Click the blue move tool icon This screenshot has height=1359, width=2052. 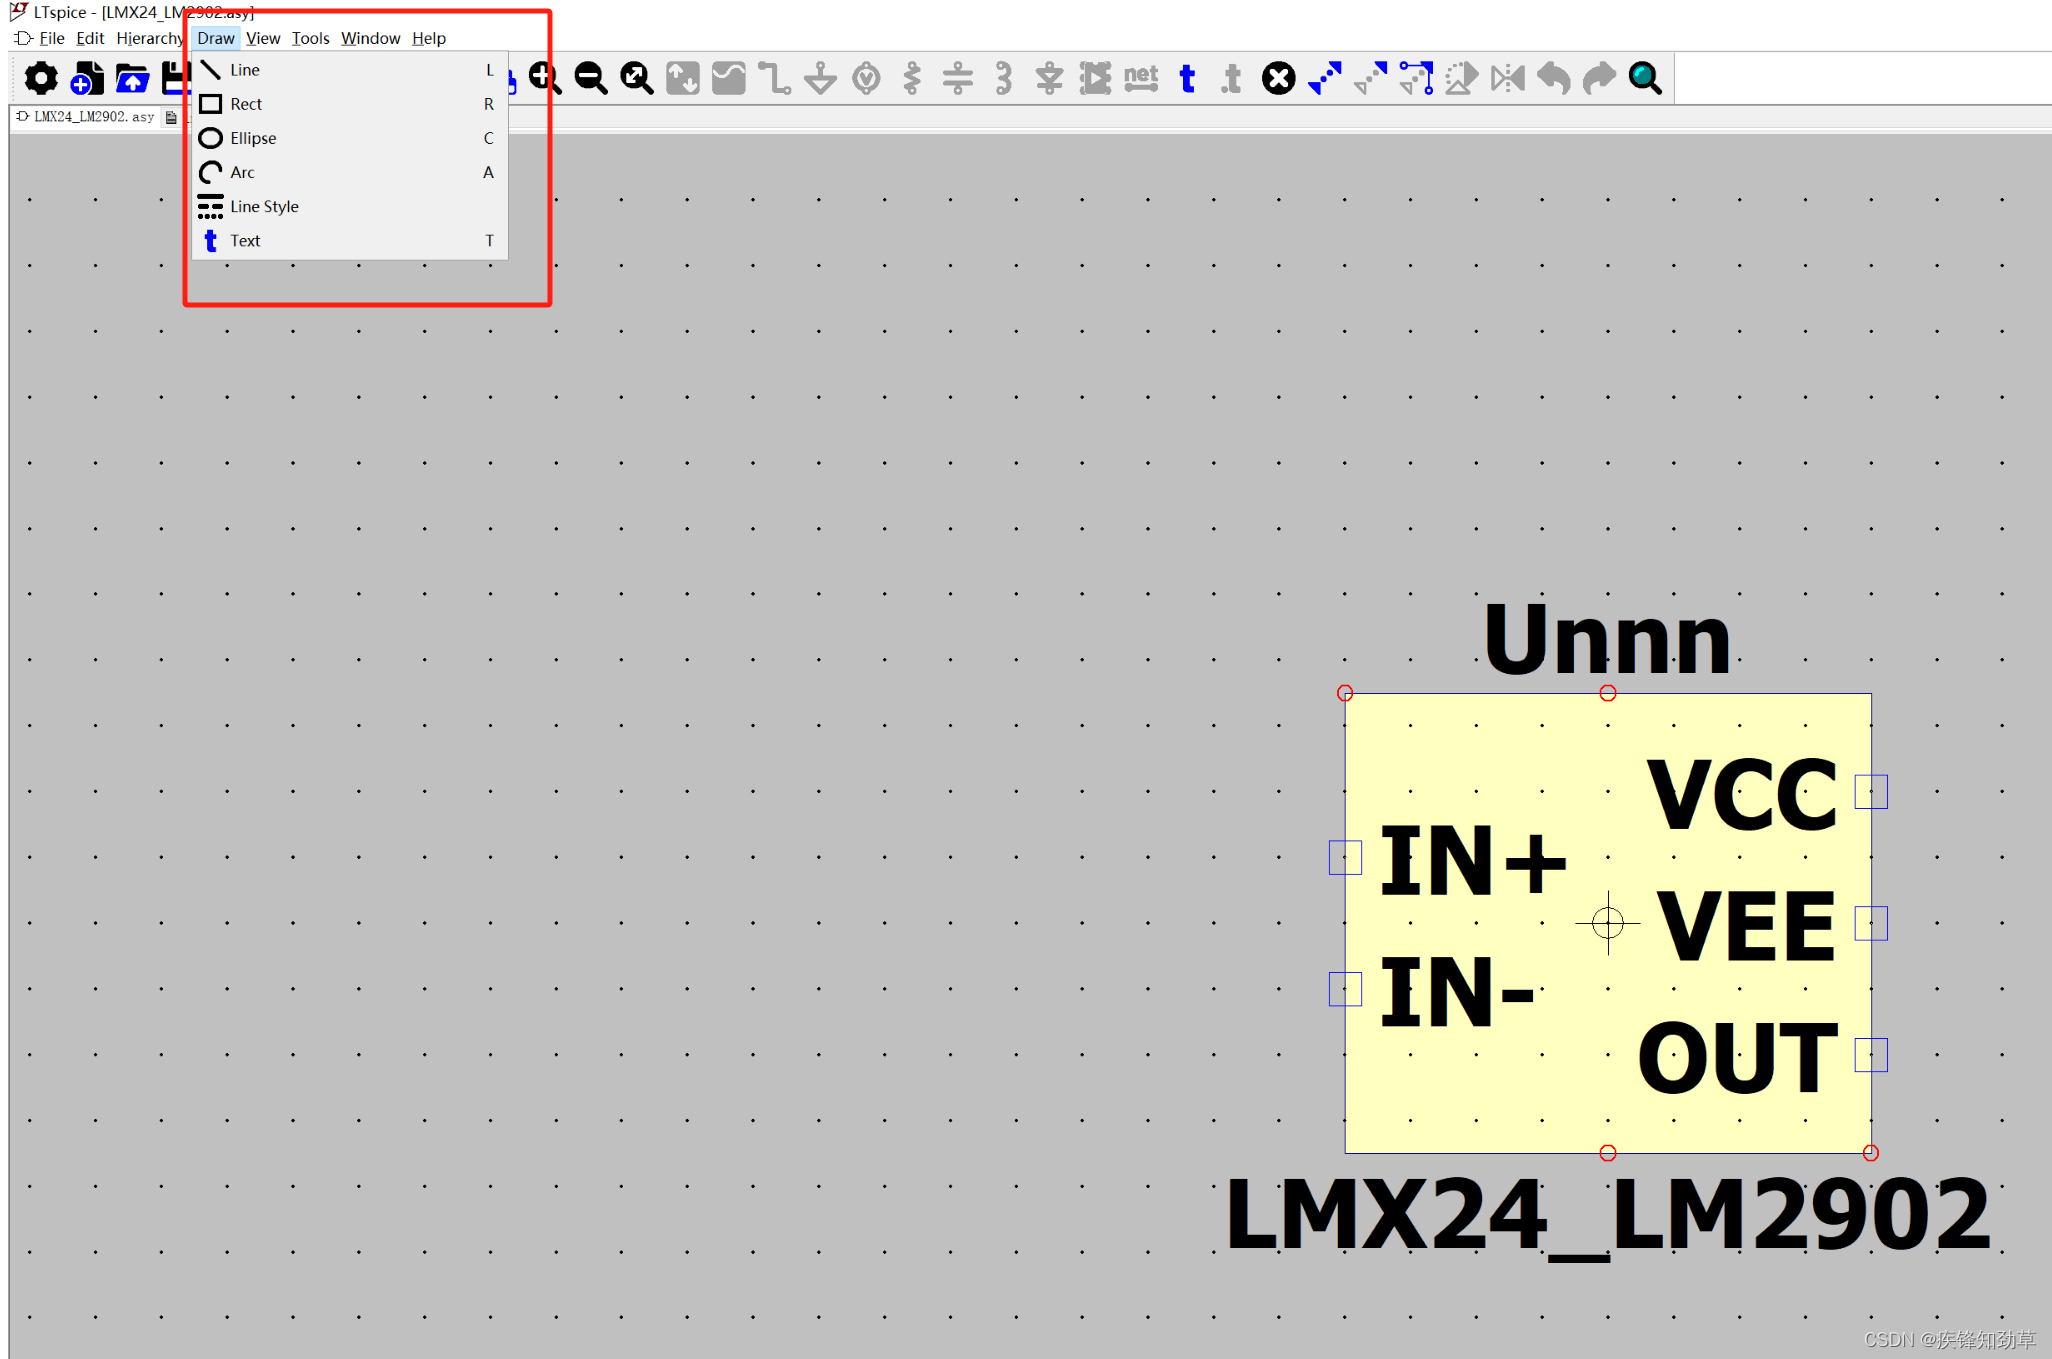(x=1324, y=78)
